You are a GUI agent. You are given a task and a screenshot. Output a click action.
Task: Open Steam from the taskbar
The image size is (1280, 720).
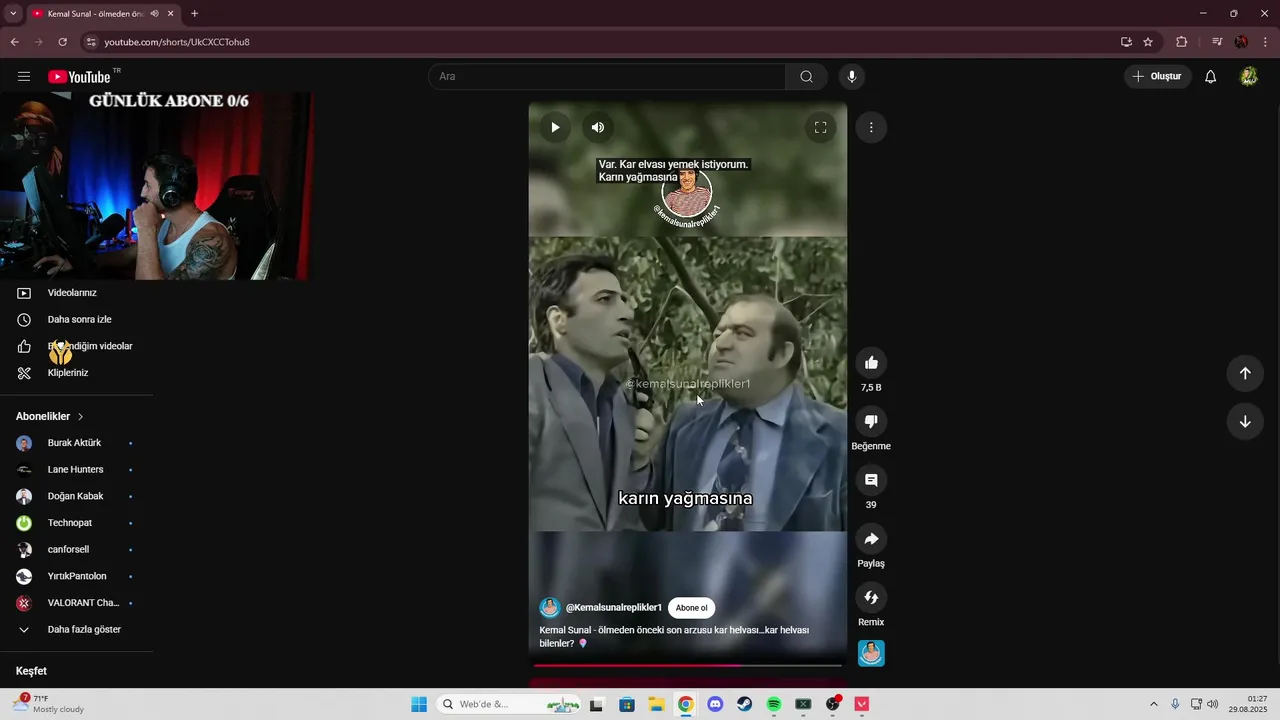click(745, 704)
